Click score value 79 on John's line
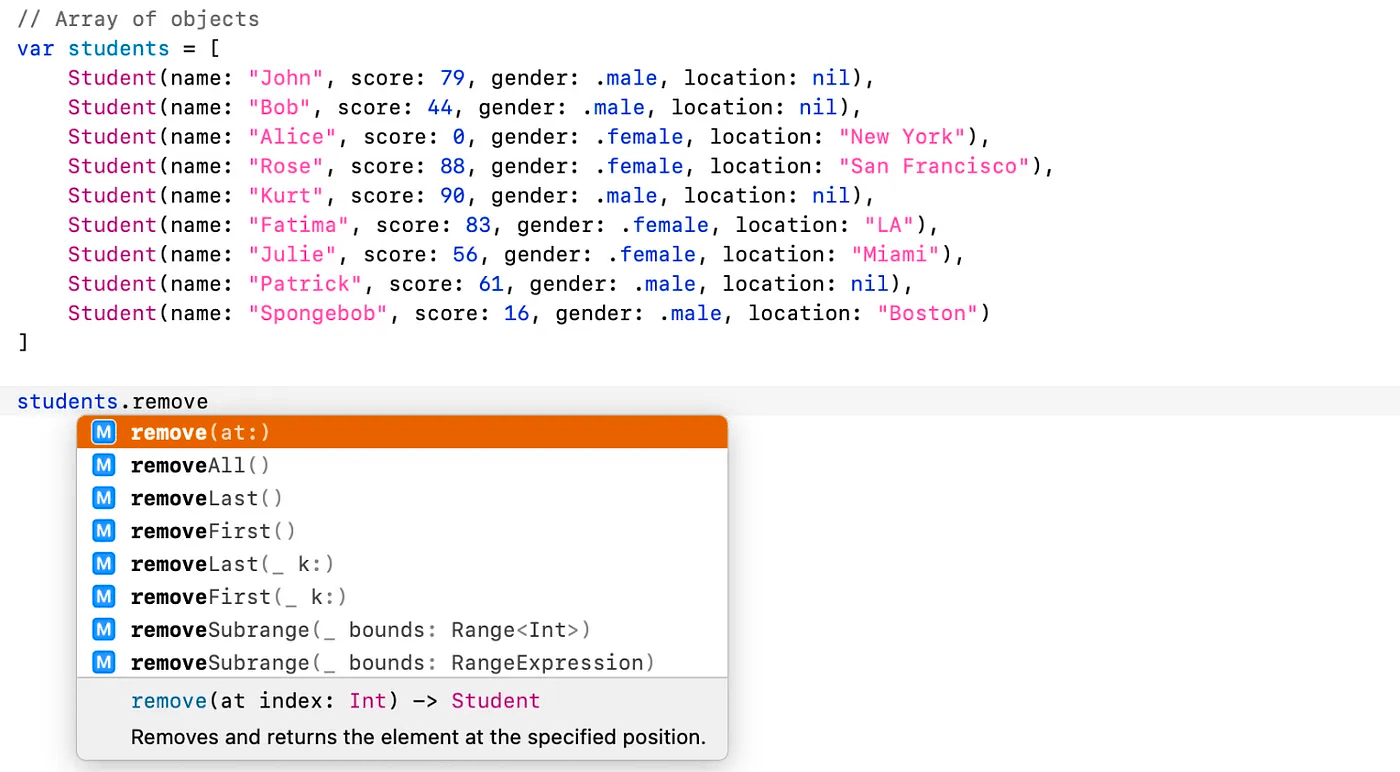 coord(453,78)
